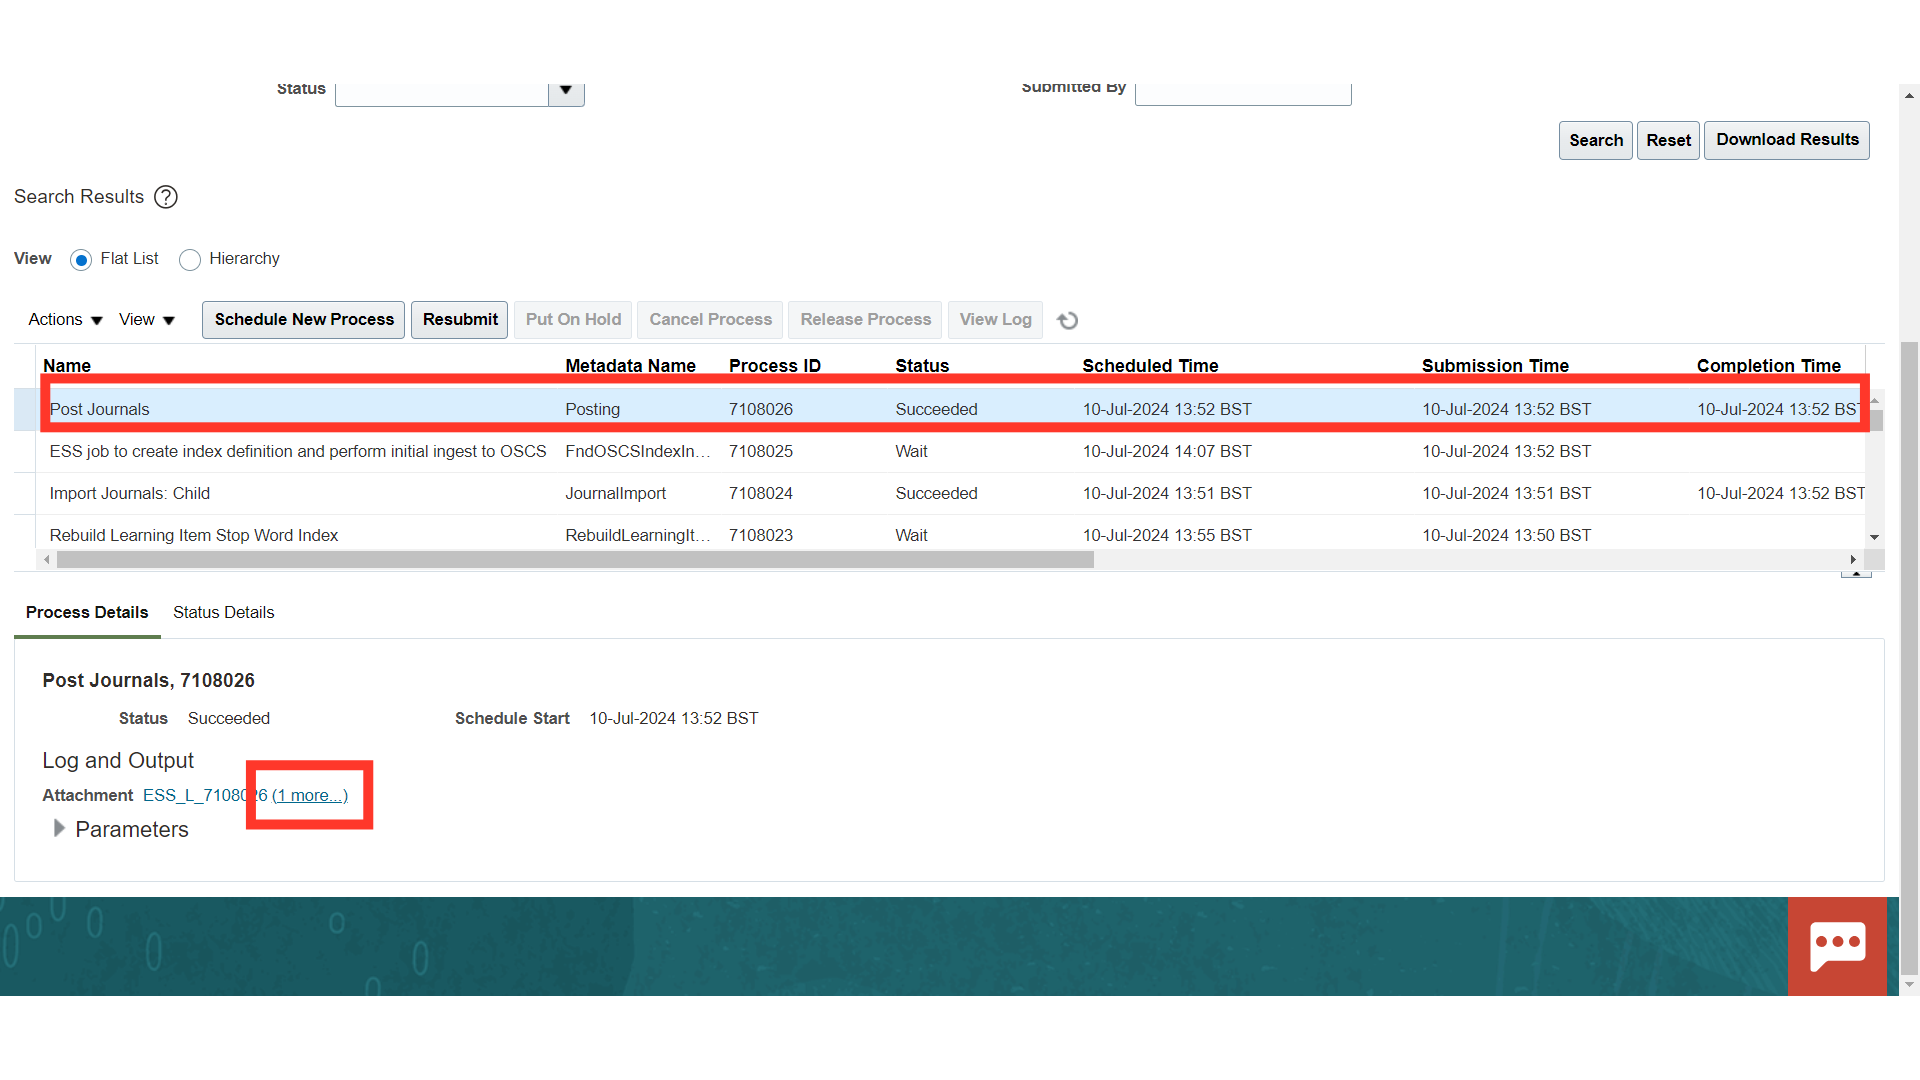Click process ID 7108023 cell
Image resolution: width=1920 pixels, height=1080 pixels.
click(x=761, y=535)
